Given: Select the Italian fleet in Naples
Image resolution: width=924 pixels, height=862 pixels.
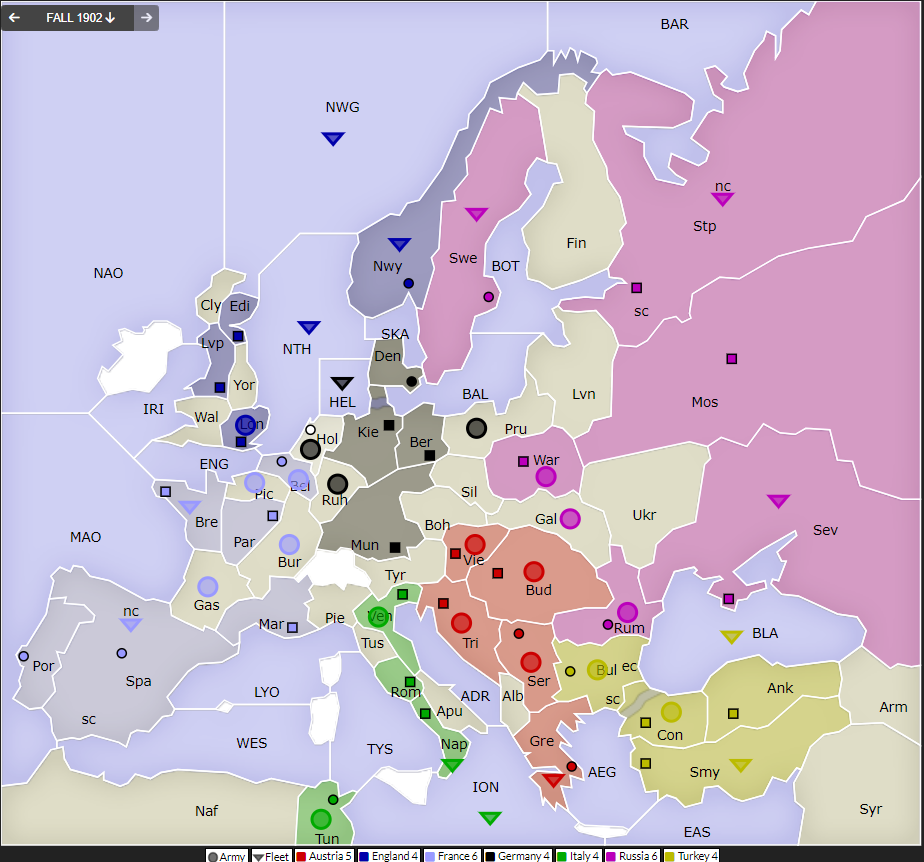Looking at the screenshot, I should point(452,765).
